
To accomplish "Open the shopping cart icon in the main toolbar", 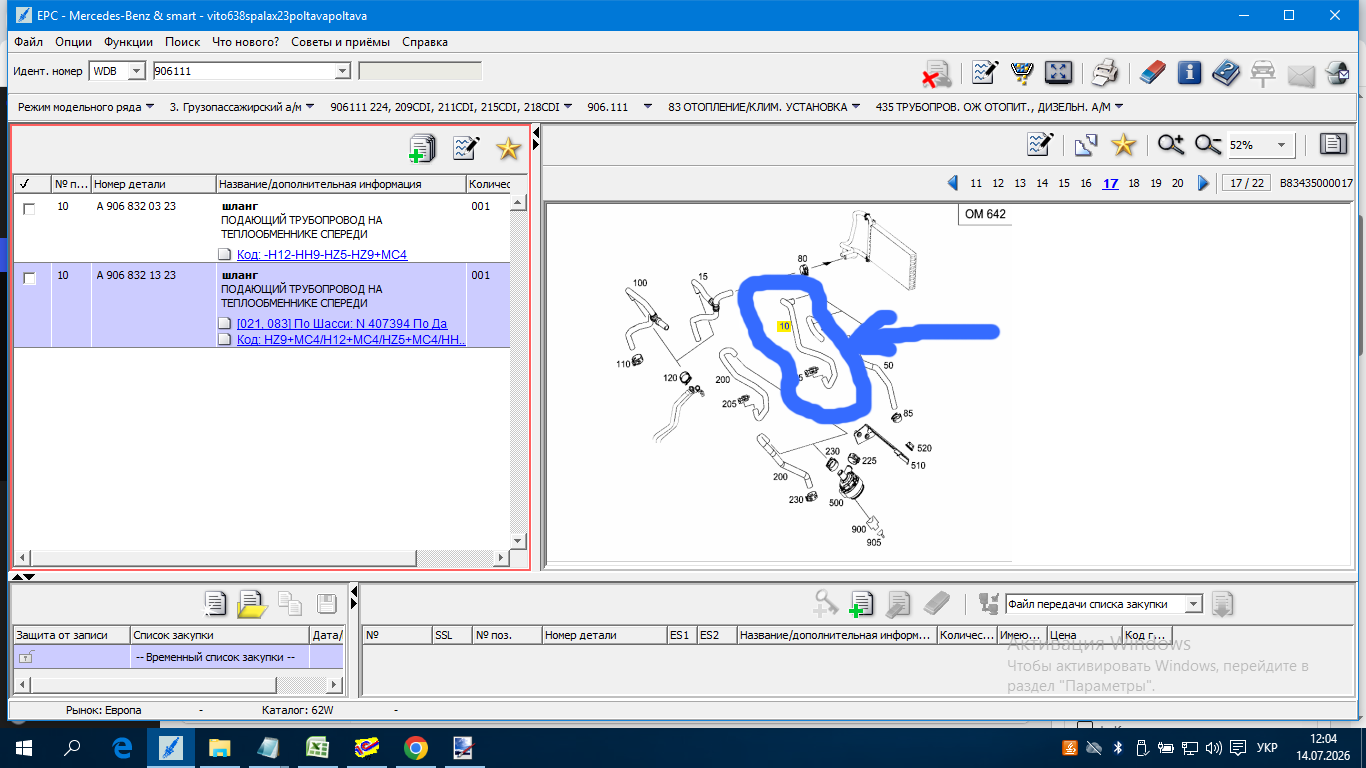I will point(1022,72).
